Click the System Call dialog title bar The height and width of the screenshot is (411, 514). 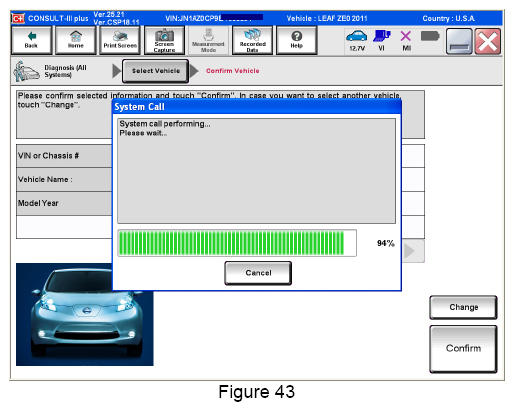point(257,107)
